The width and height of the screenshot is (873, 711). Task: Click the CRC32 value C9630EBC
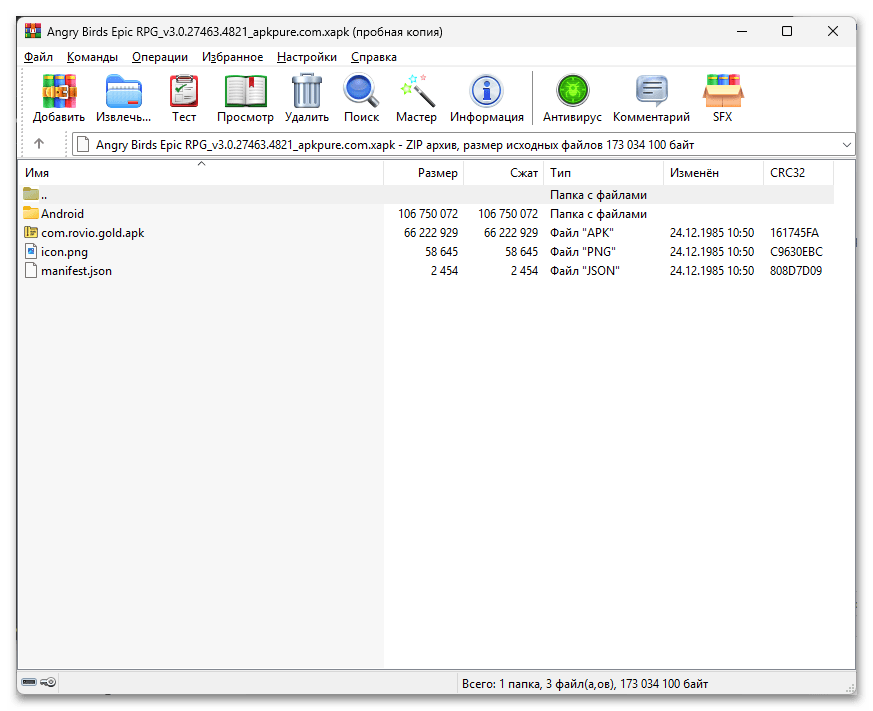coord(796,252)
